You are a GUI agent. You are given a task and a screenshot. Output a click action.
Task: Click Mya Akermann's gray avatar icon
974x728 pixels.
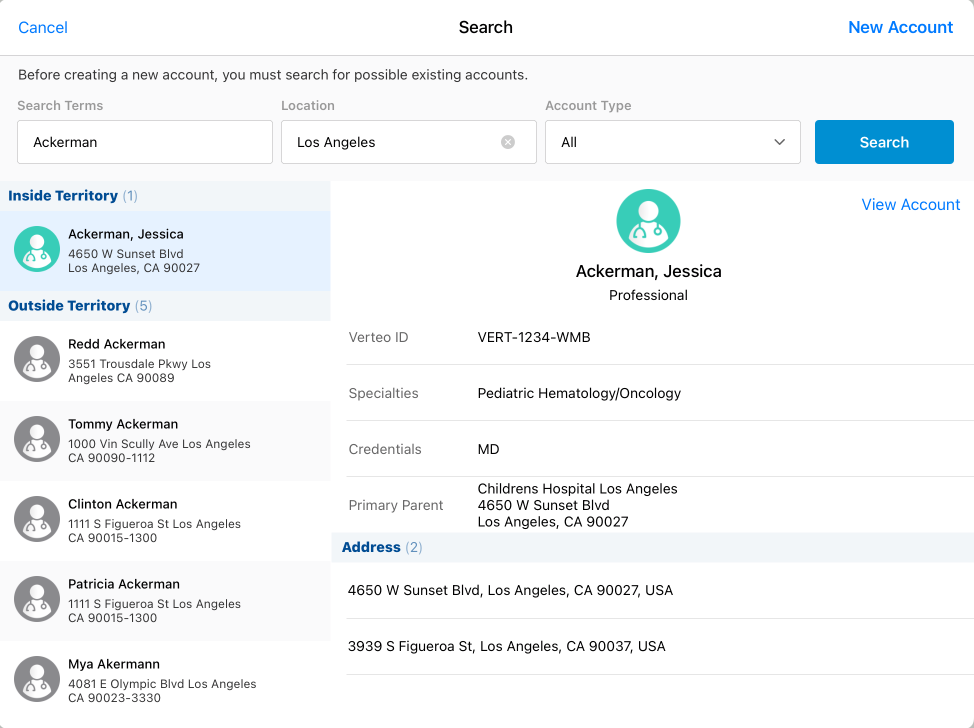click(x=37, y=680)
